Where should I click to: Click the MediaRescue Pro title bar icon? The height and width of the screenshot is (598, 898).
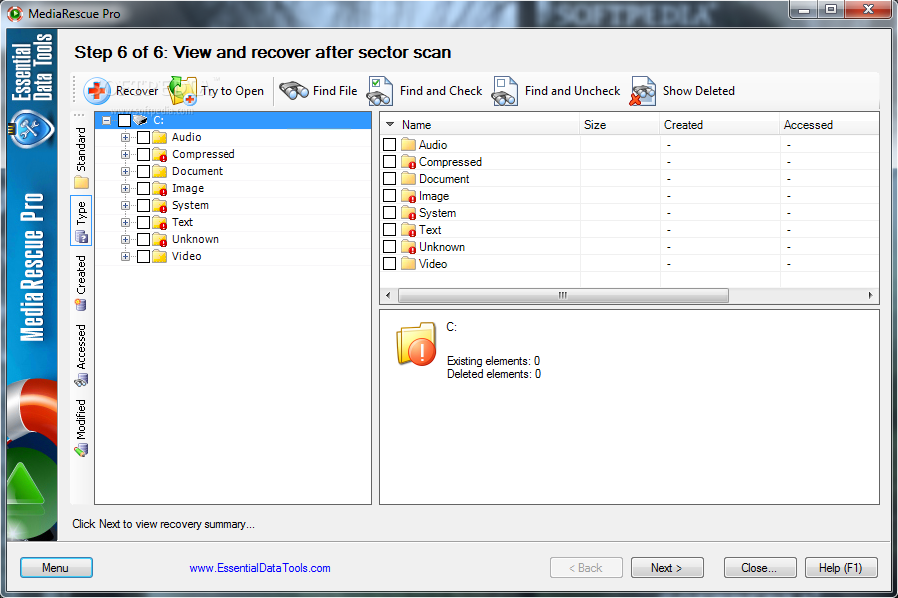point(15,13)
